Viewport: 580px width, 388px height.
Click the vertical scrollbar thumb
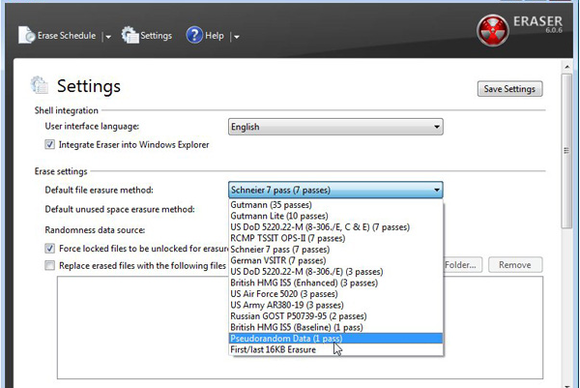[x=566, y=151]
